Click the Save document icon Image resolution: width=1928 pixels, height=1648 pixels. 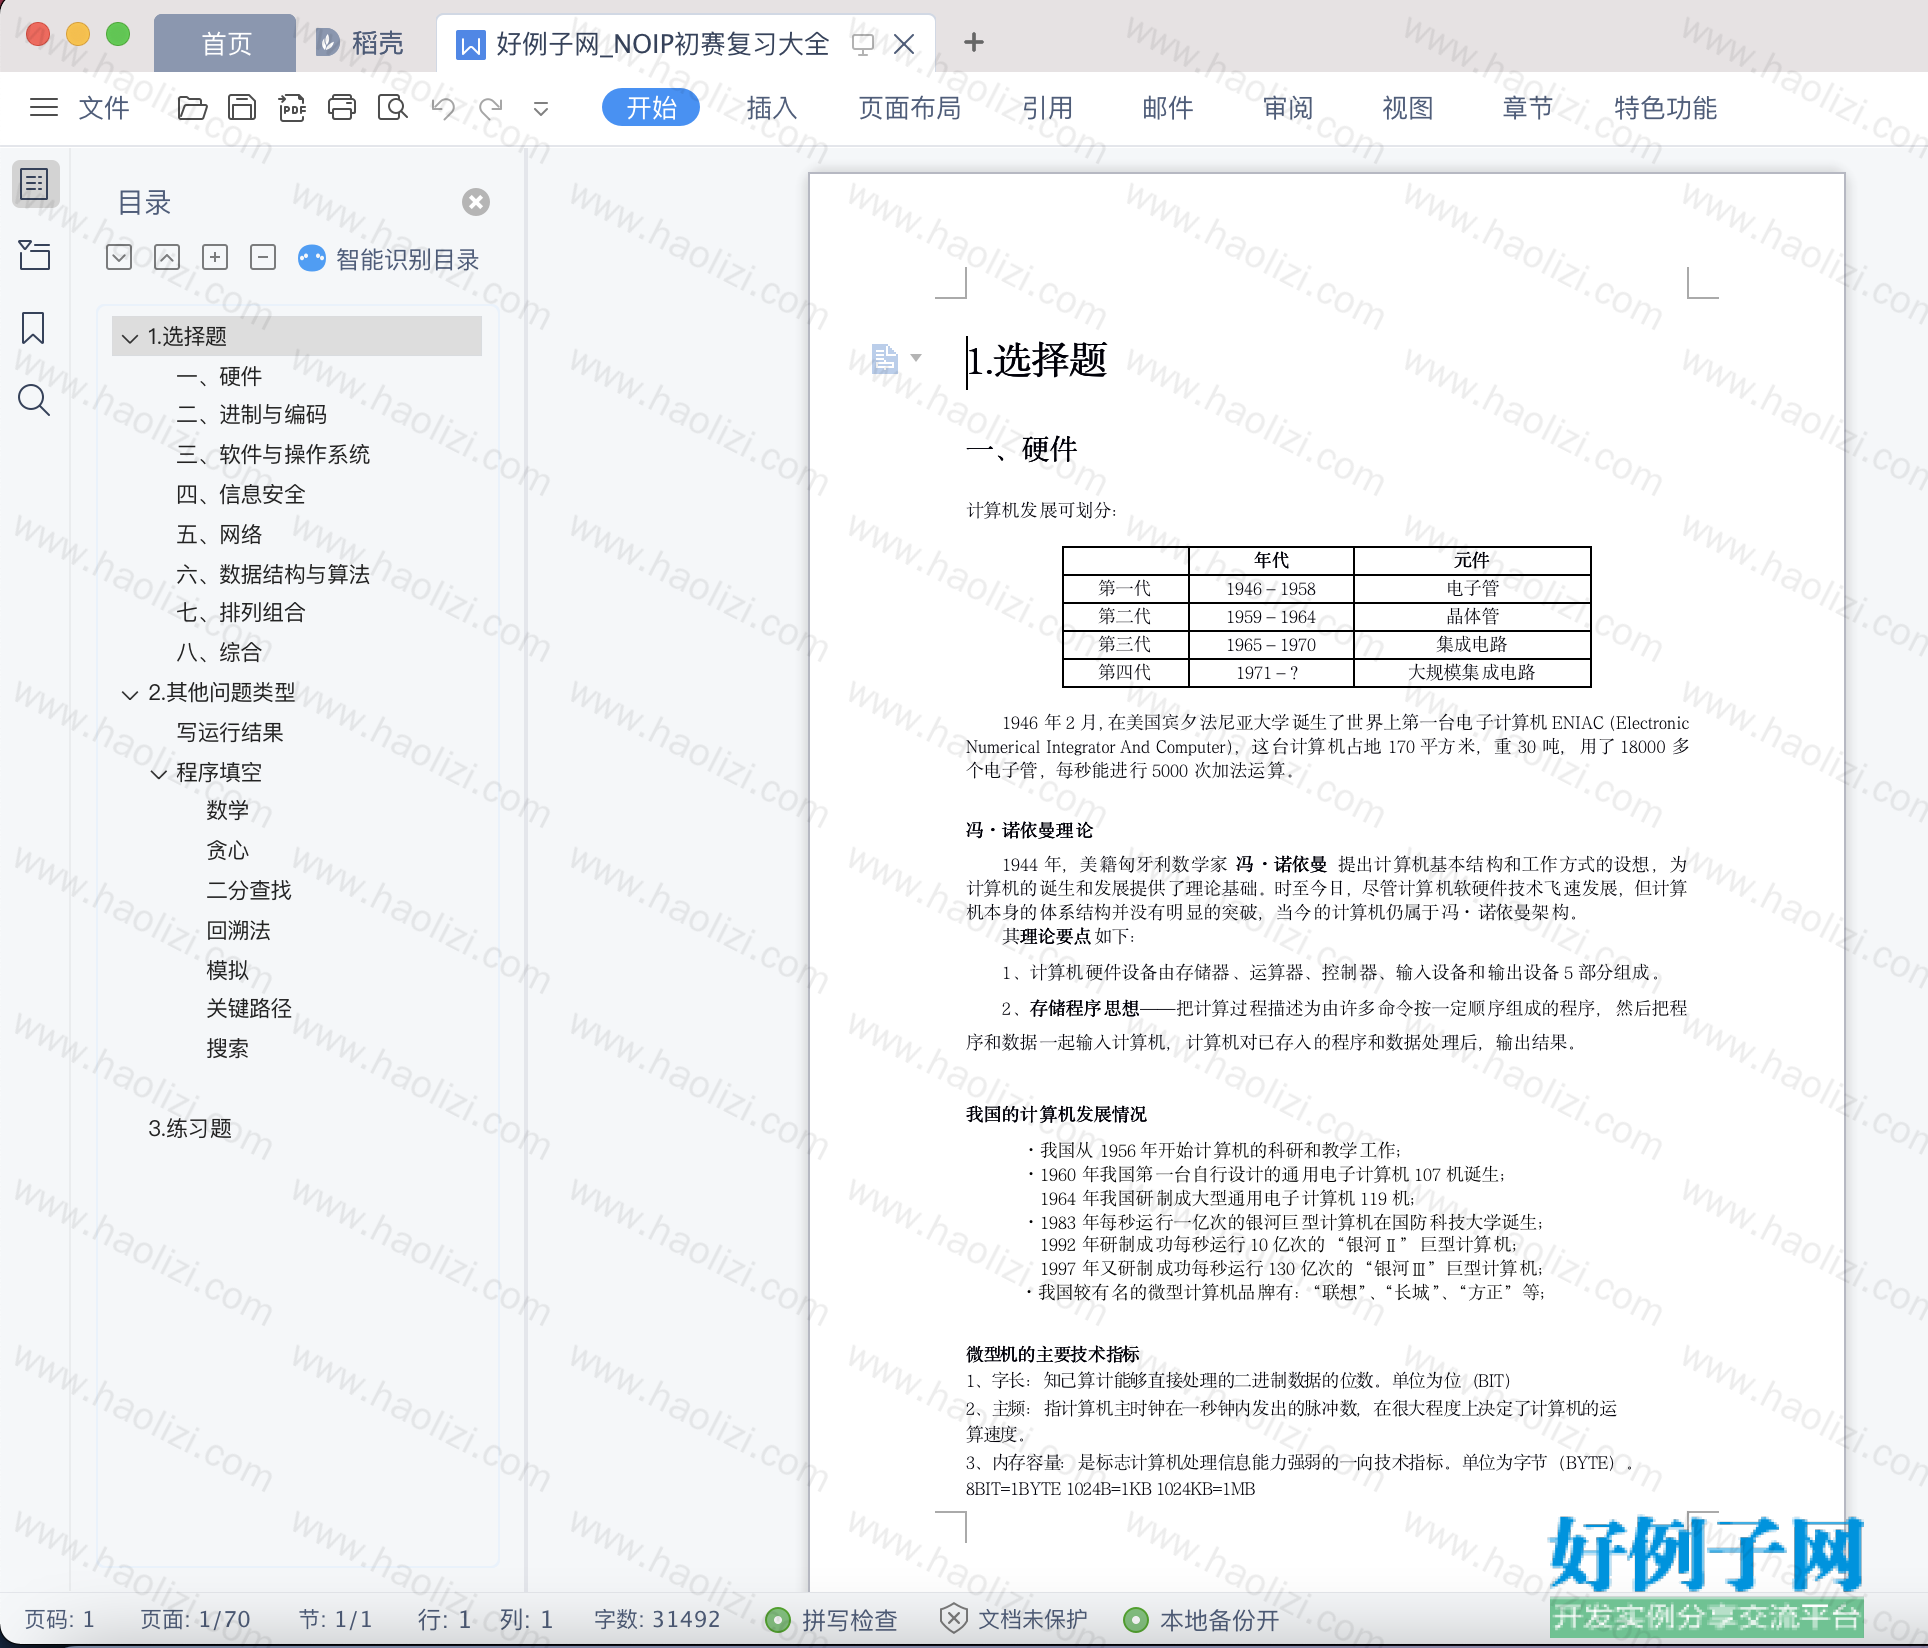click(242, 107)
